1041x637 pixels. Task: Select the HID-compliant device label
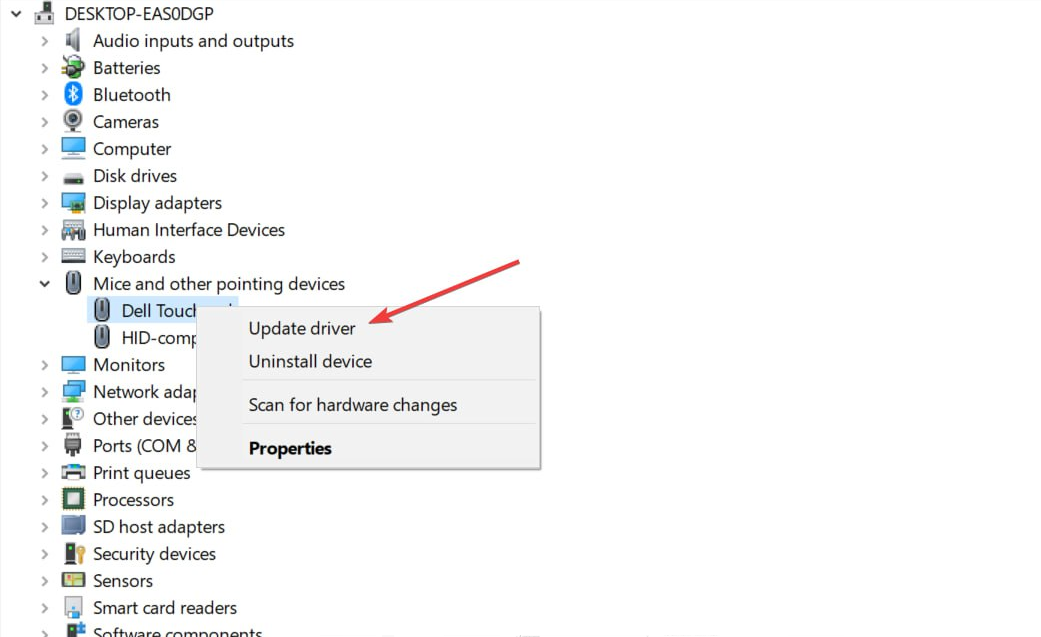tap(159, 337)
